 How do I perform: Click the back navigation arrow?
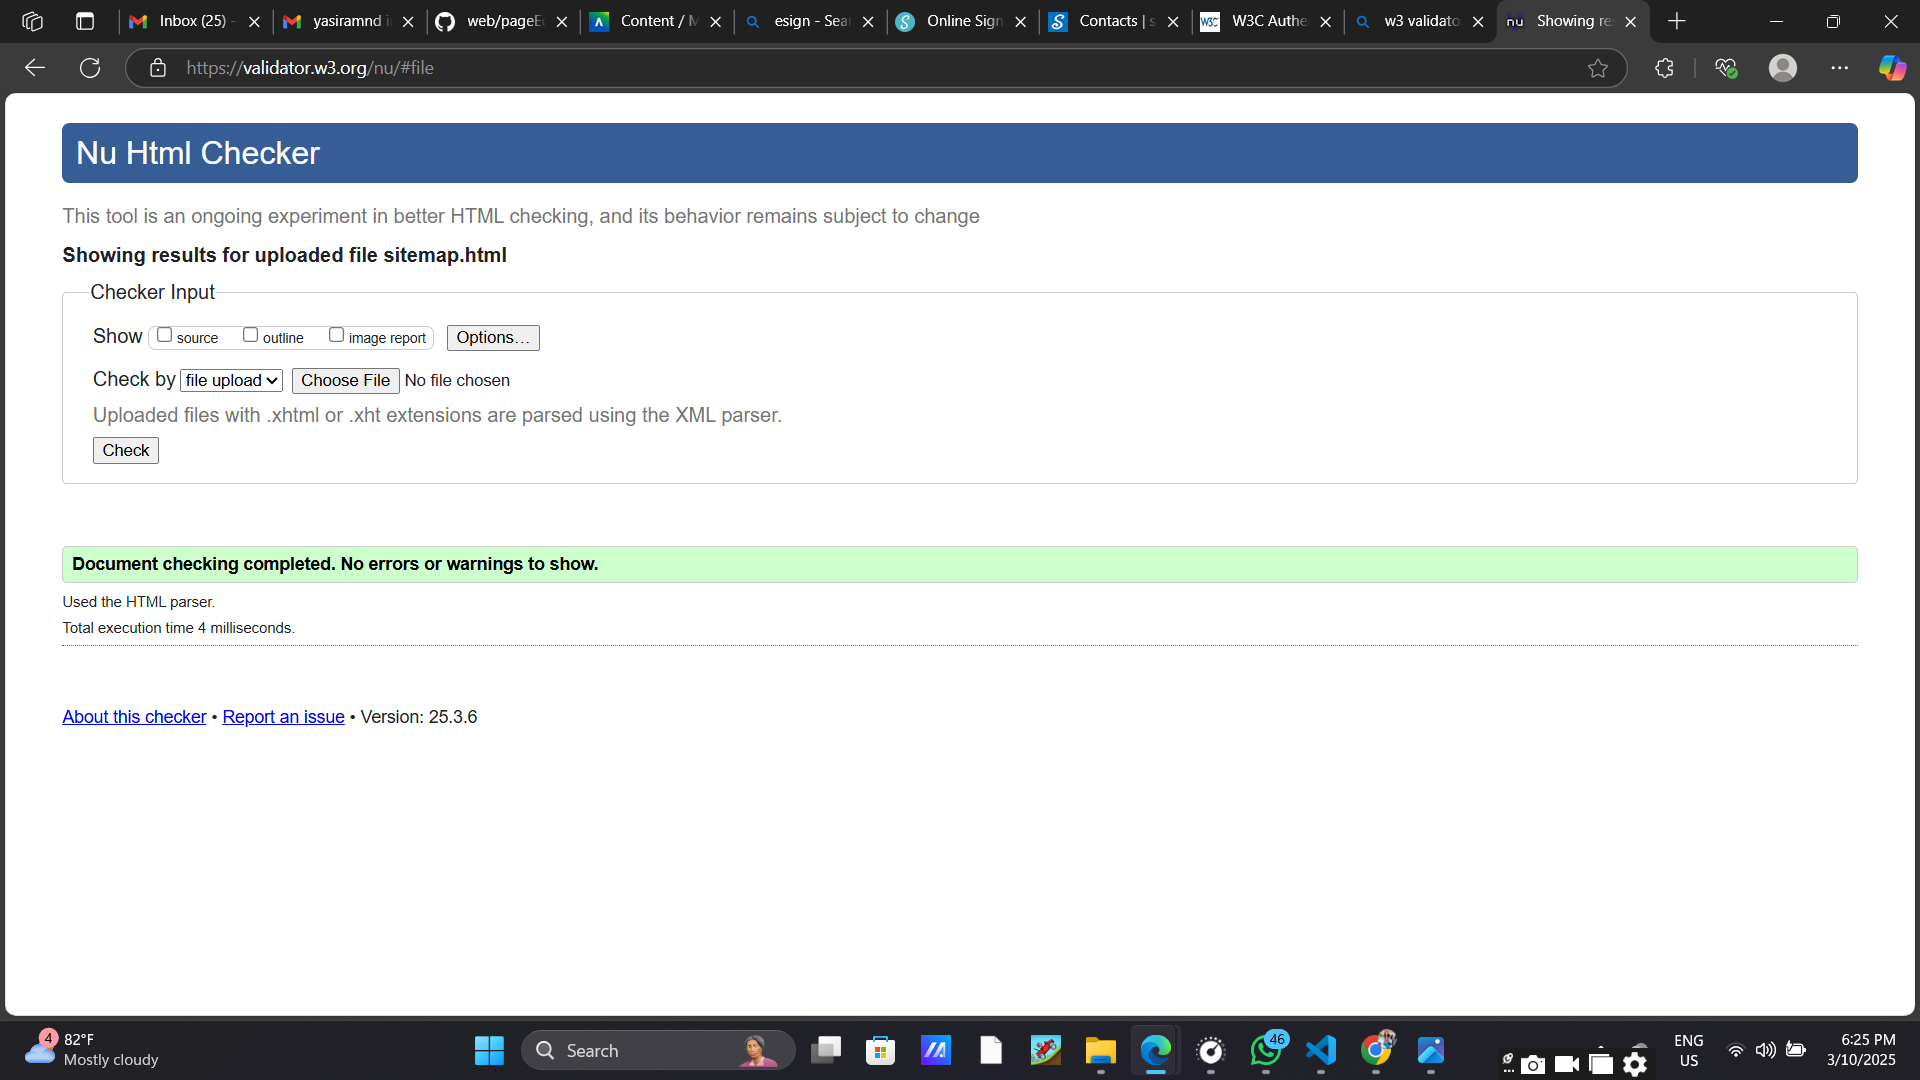[35, 68]
